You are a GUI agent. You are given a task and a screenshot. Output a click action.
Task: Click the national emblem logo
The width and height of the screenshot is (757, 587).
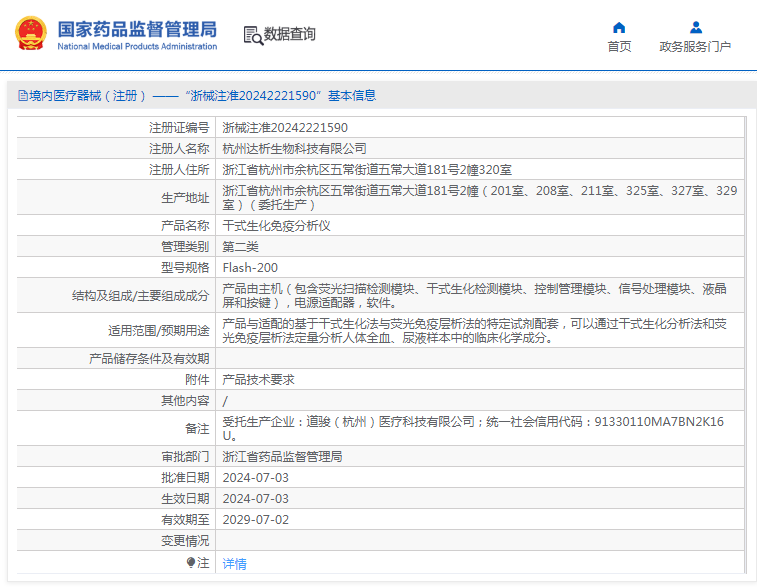click(31, 33)
